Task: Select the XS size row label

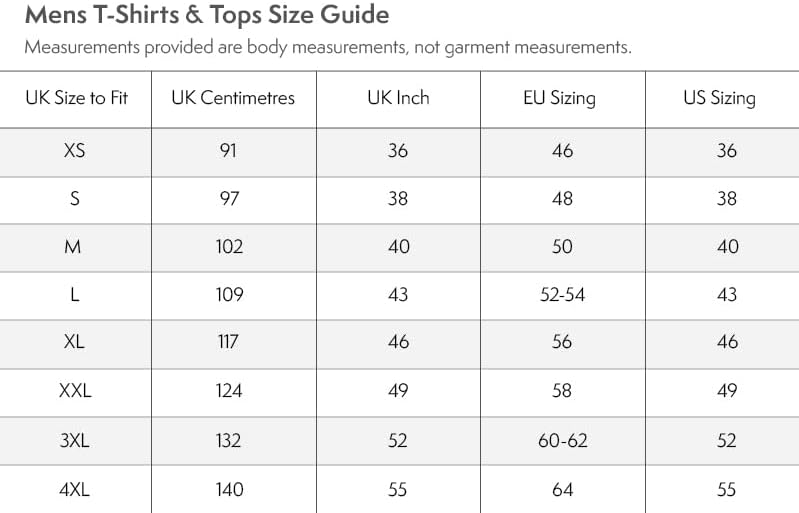Action: coord(74,151)
